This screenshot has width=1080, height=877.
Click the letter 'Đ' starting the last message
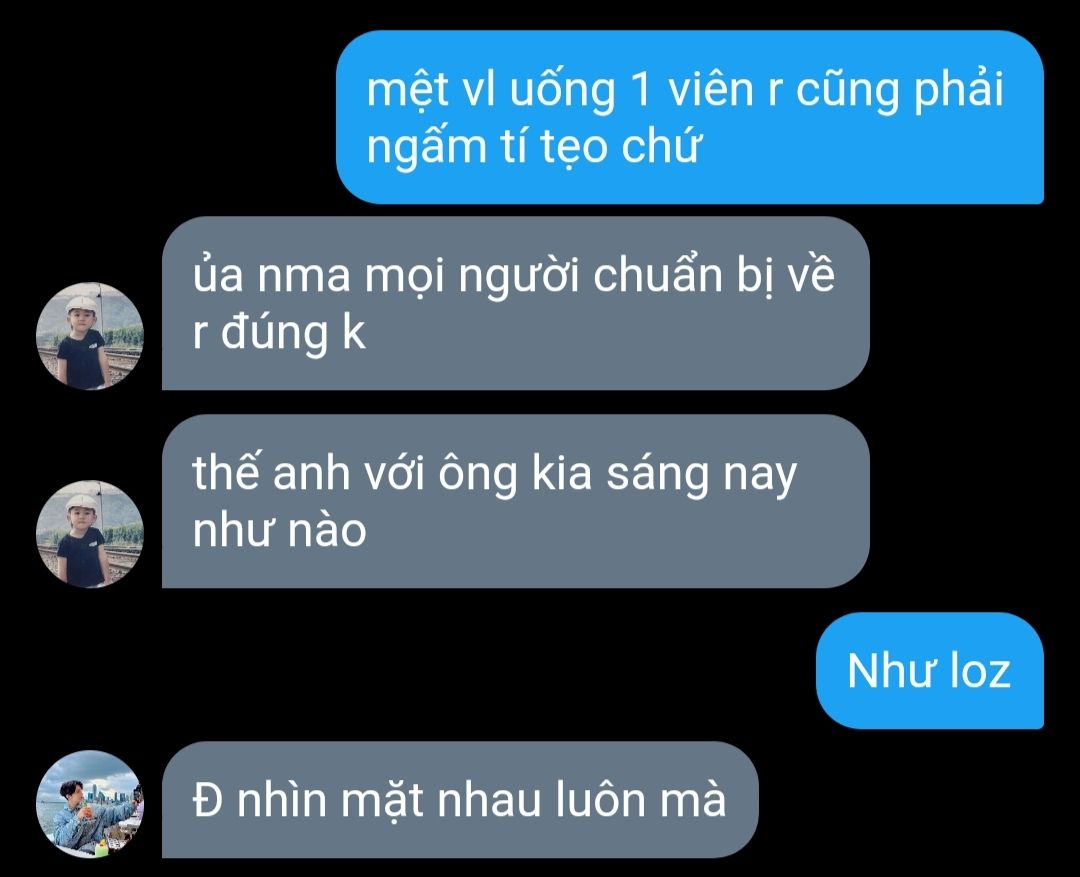207,800
